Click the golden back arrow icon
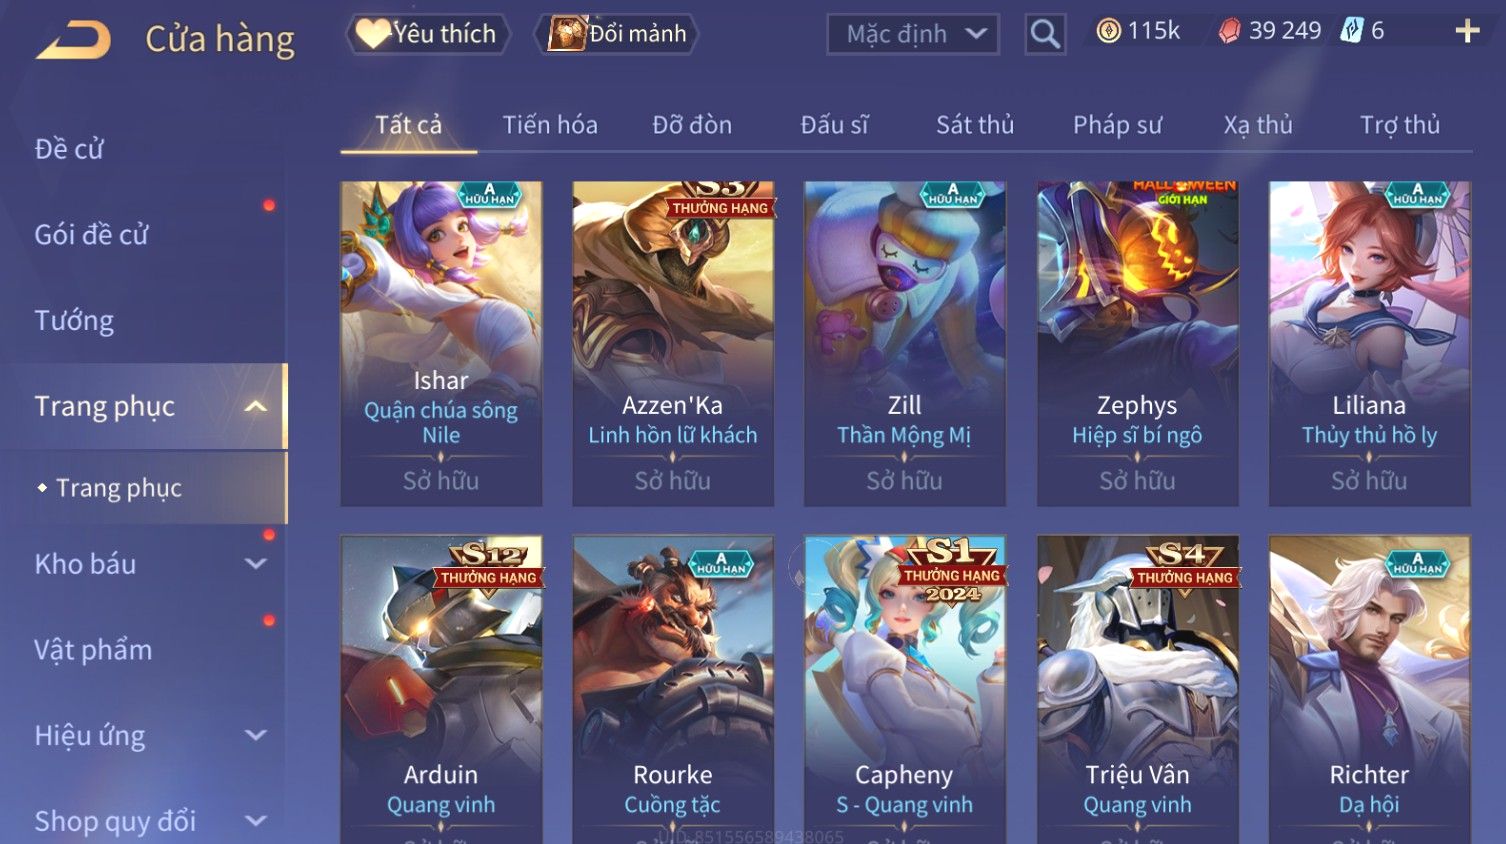Screen dimensions: 1506x844 pos(73,39)
